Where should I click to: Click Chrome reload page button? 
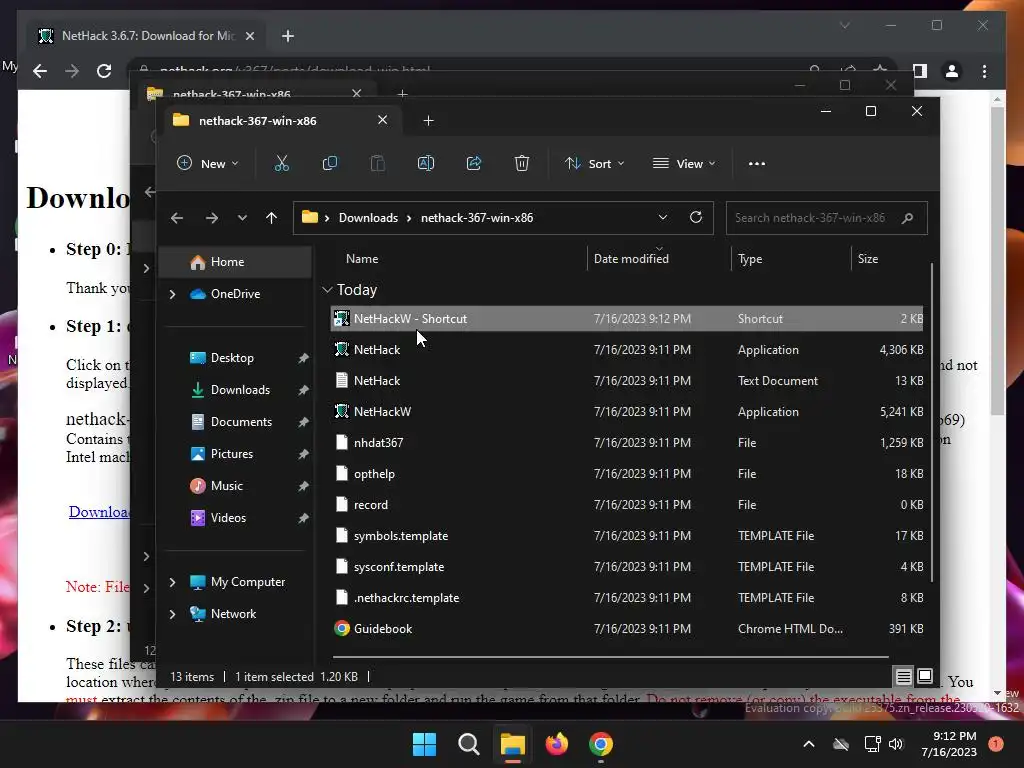104,71
